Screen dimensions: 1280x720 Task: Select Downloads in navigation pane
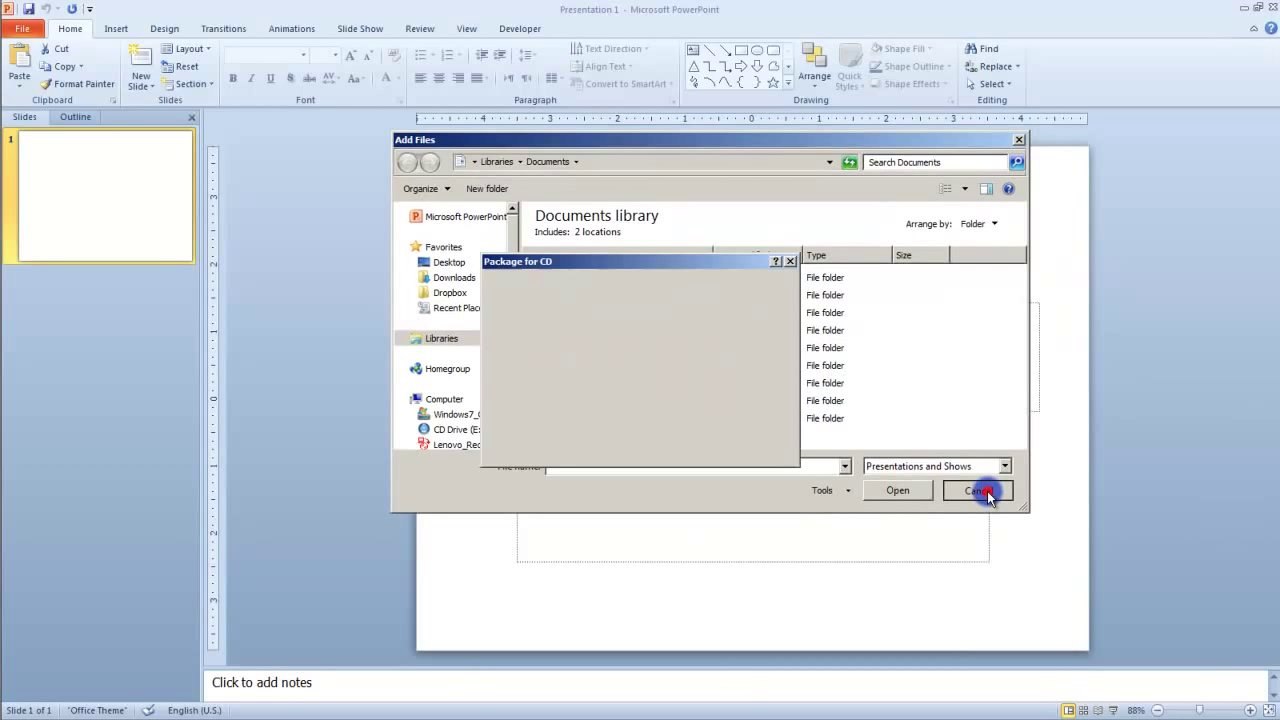click(446, 278)
